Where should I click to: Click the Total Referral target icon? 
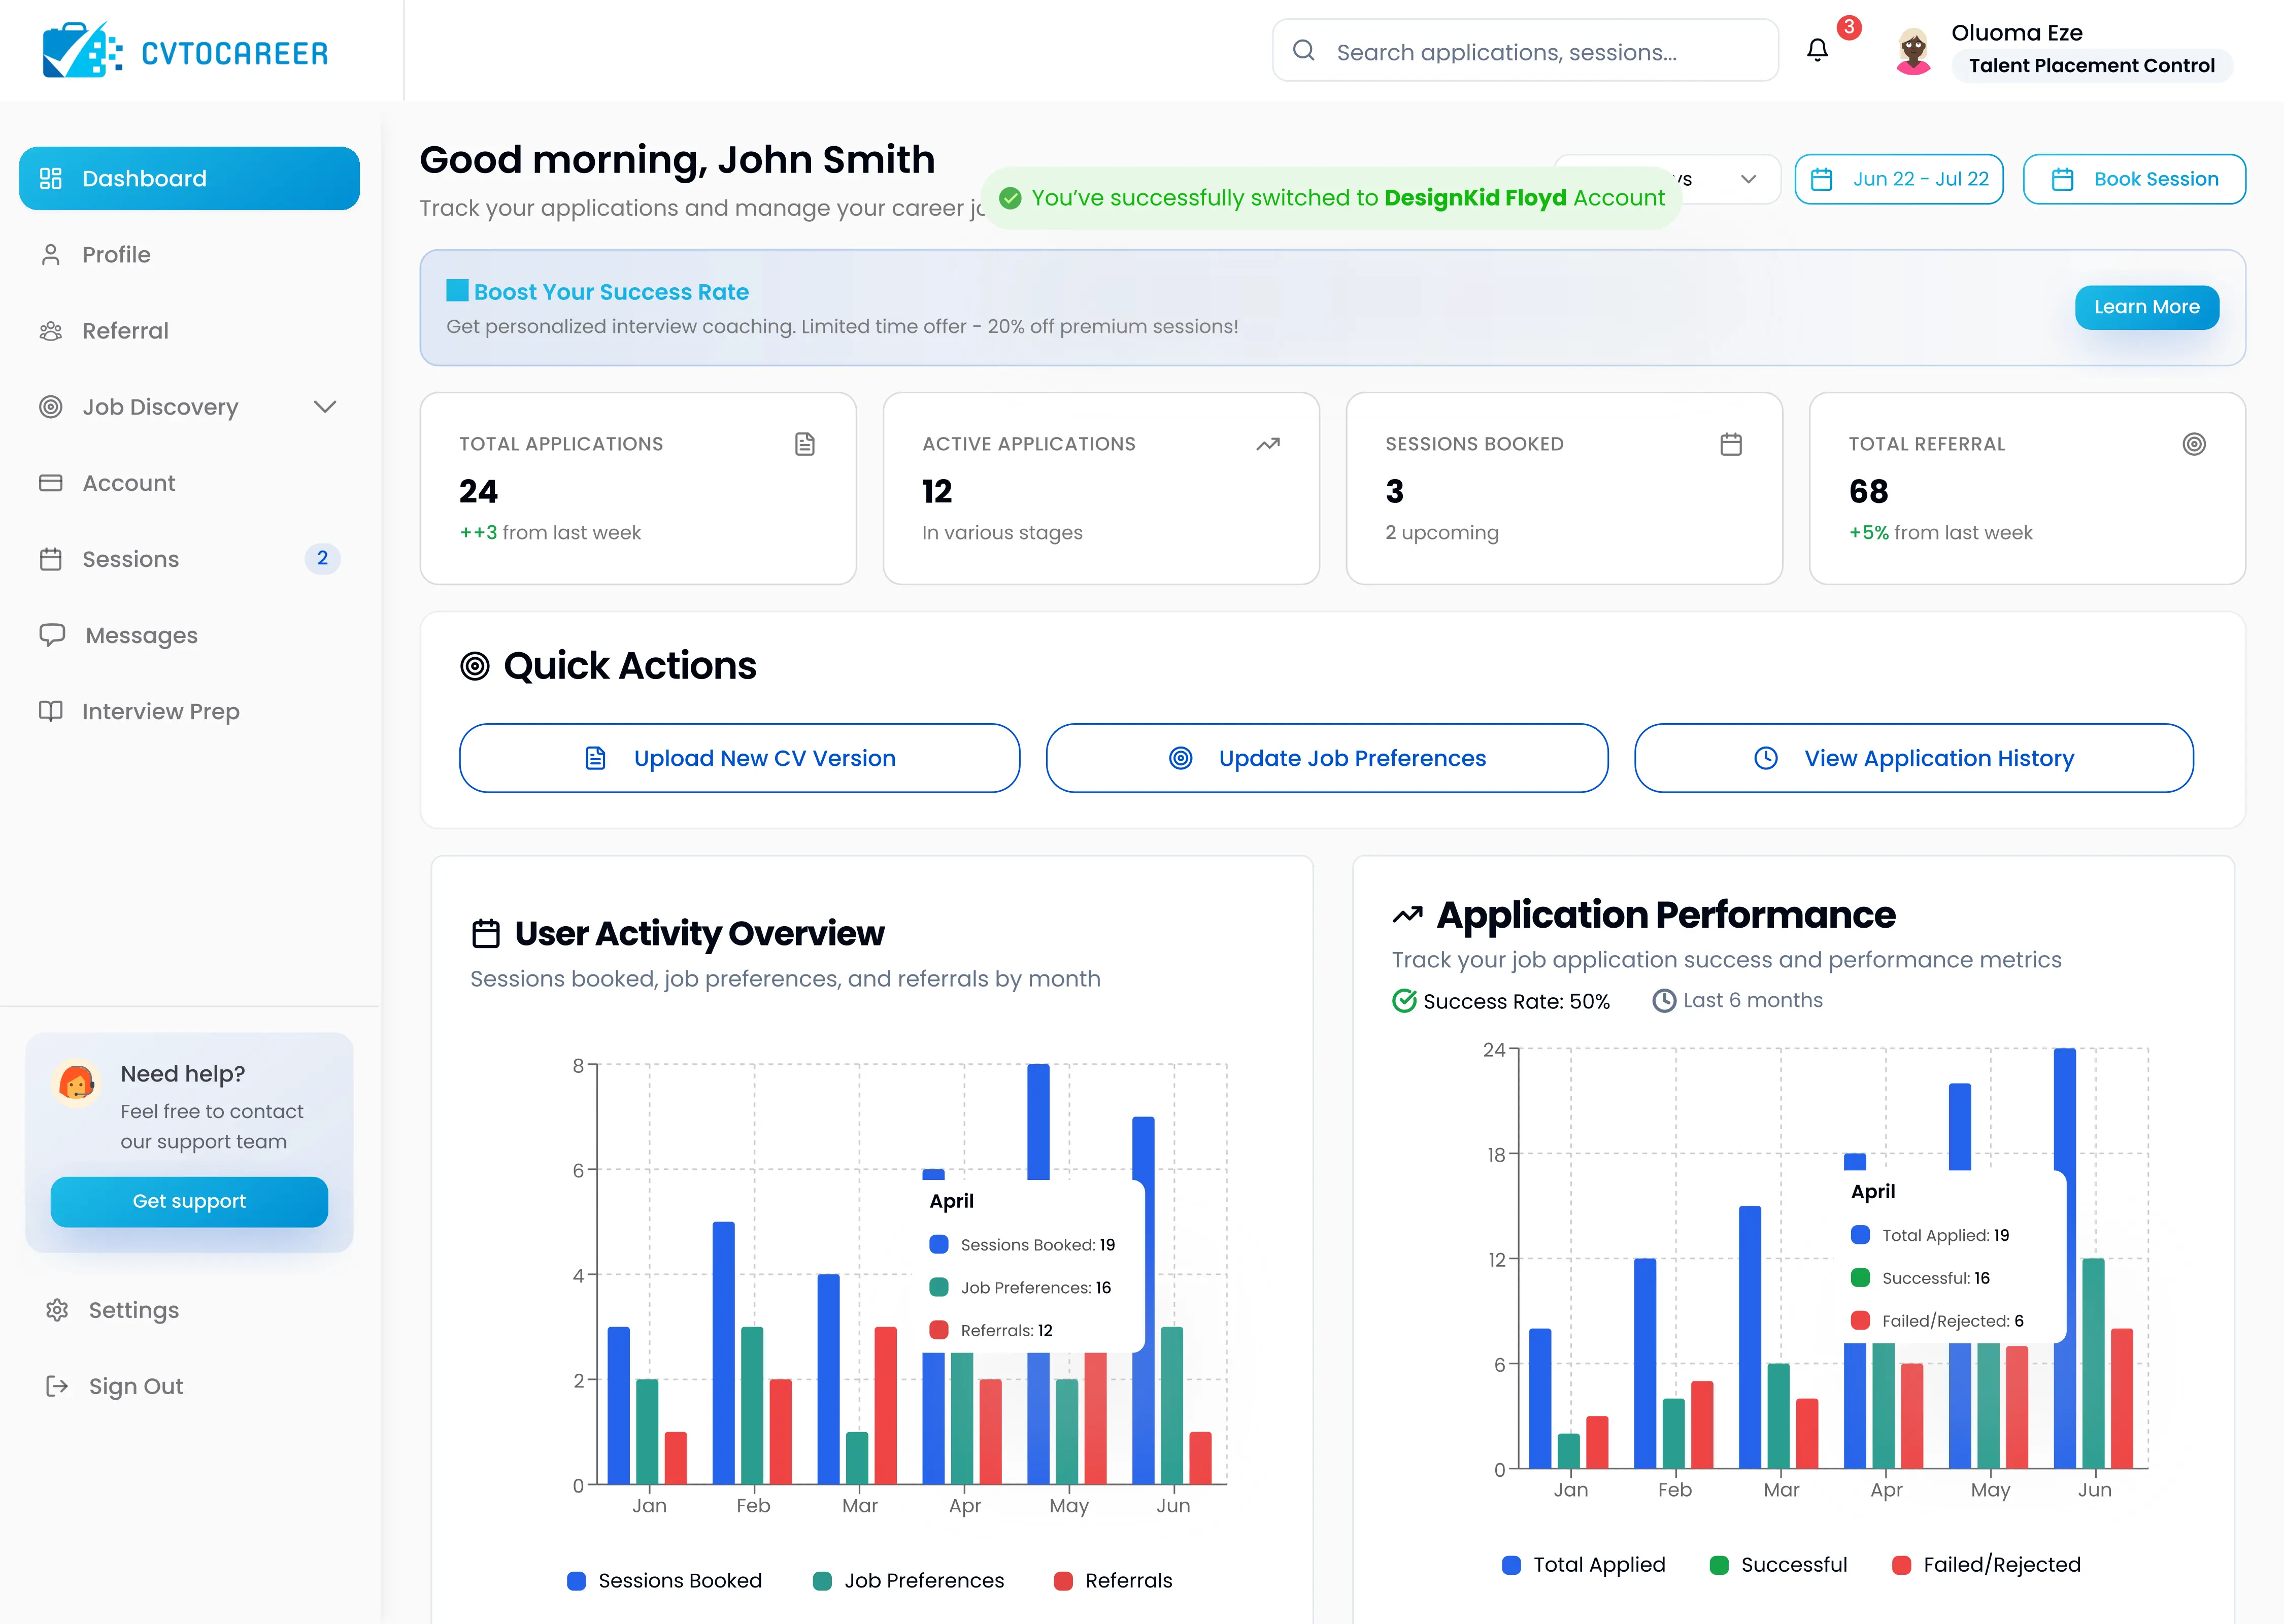(2194, 444)
